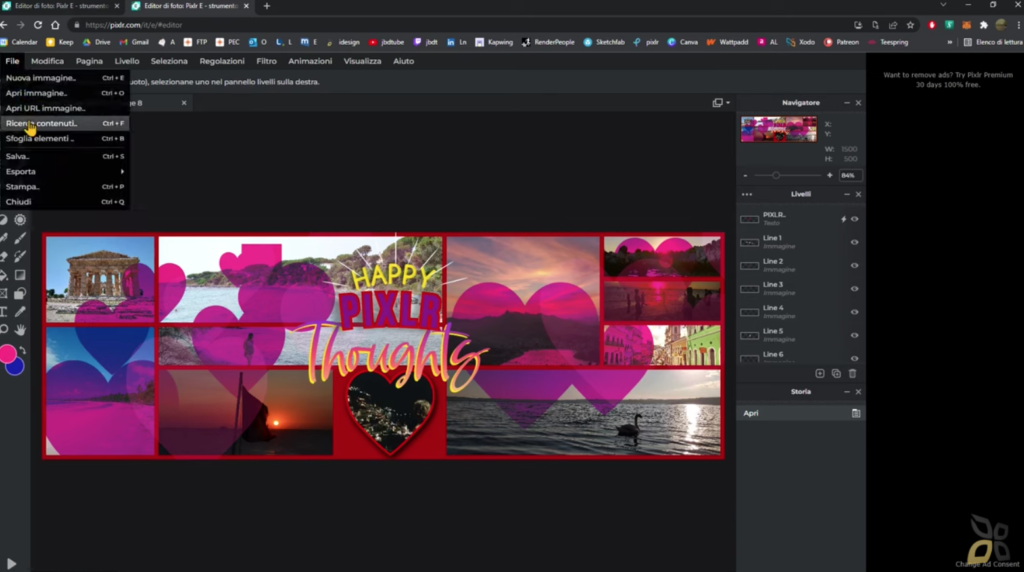Select the Eraser tool
The width and height of the screenshot is (1024, 572).
(x=3, y=257)
